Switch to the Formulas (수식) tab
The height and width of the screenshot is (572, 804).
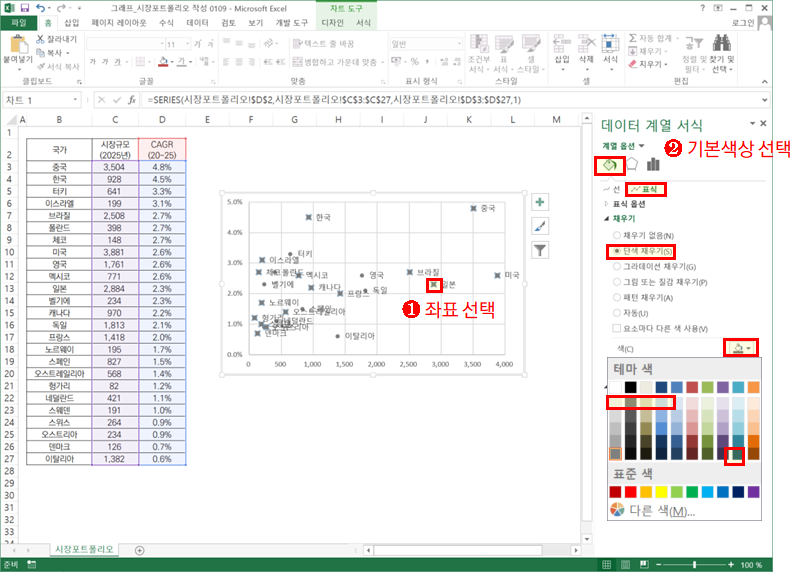click(x=166, y=23)
